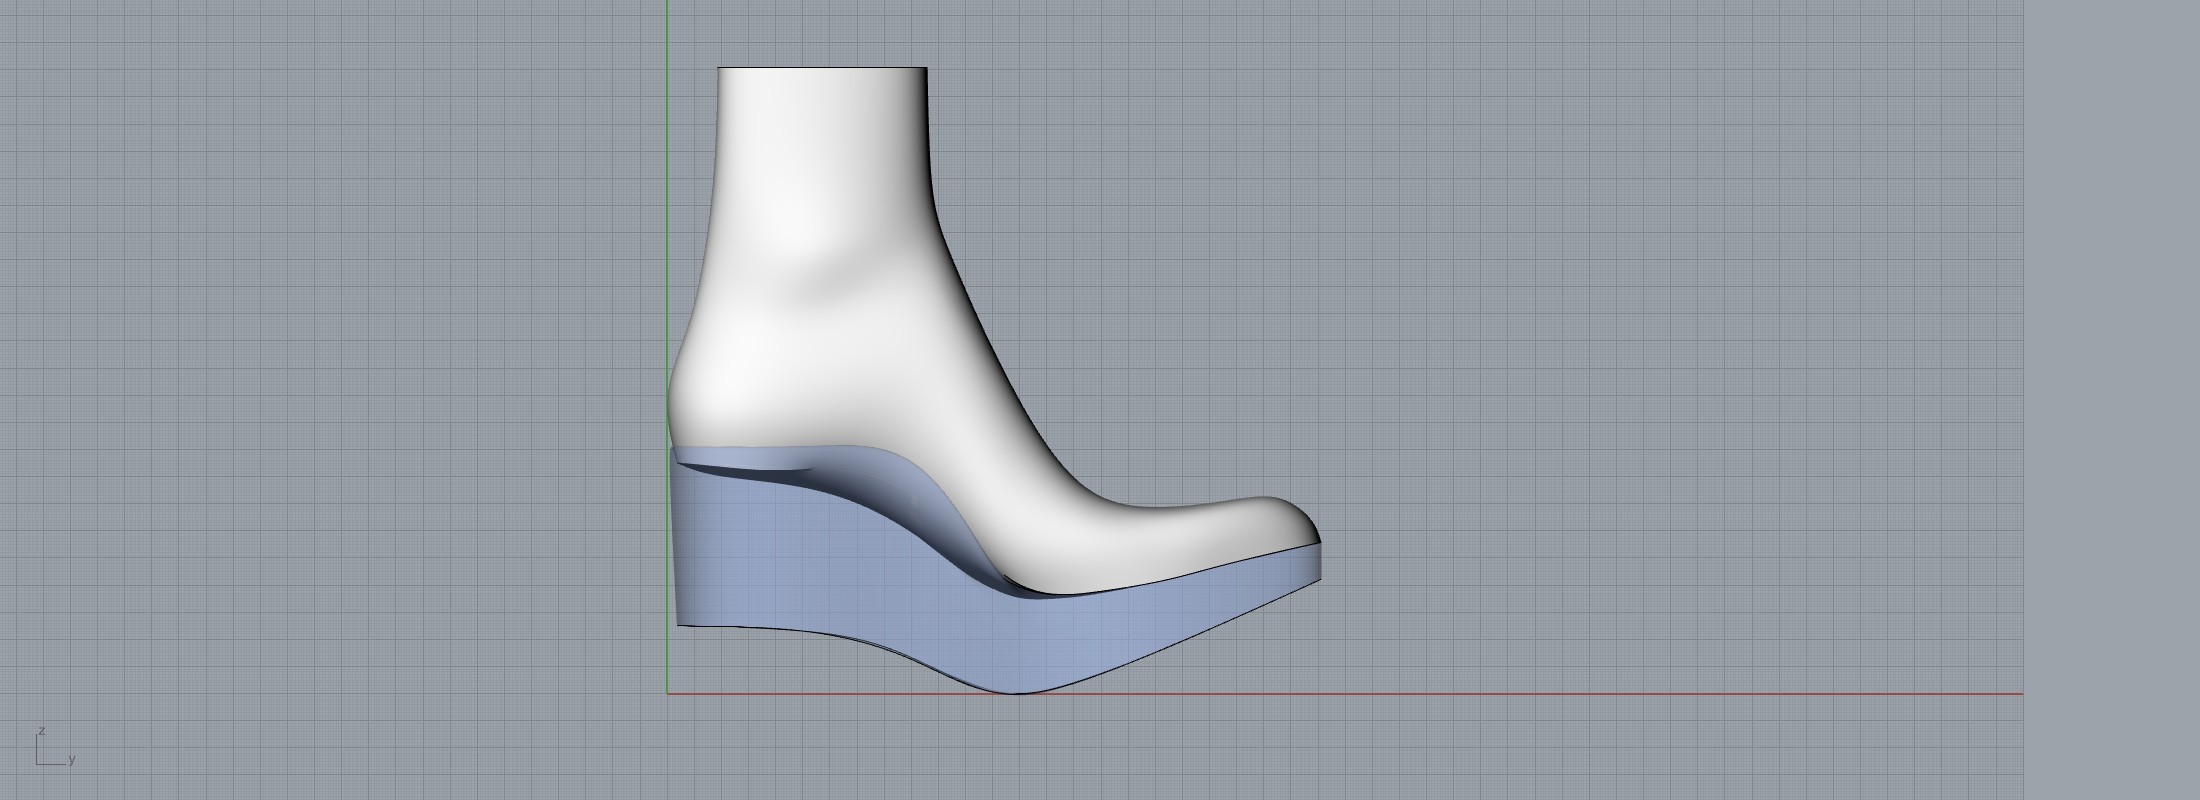Click the y label on the axis icon

tap(72, 760)
